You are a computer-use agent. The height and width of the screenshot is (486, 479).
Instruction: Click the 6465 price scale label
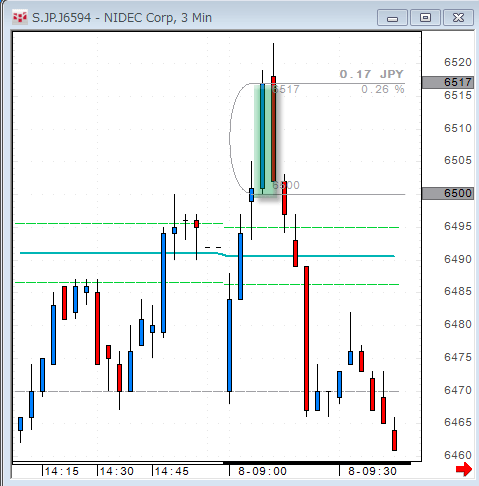(x=458, y=422)
